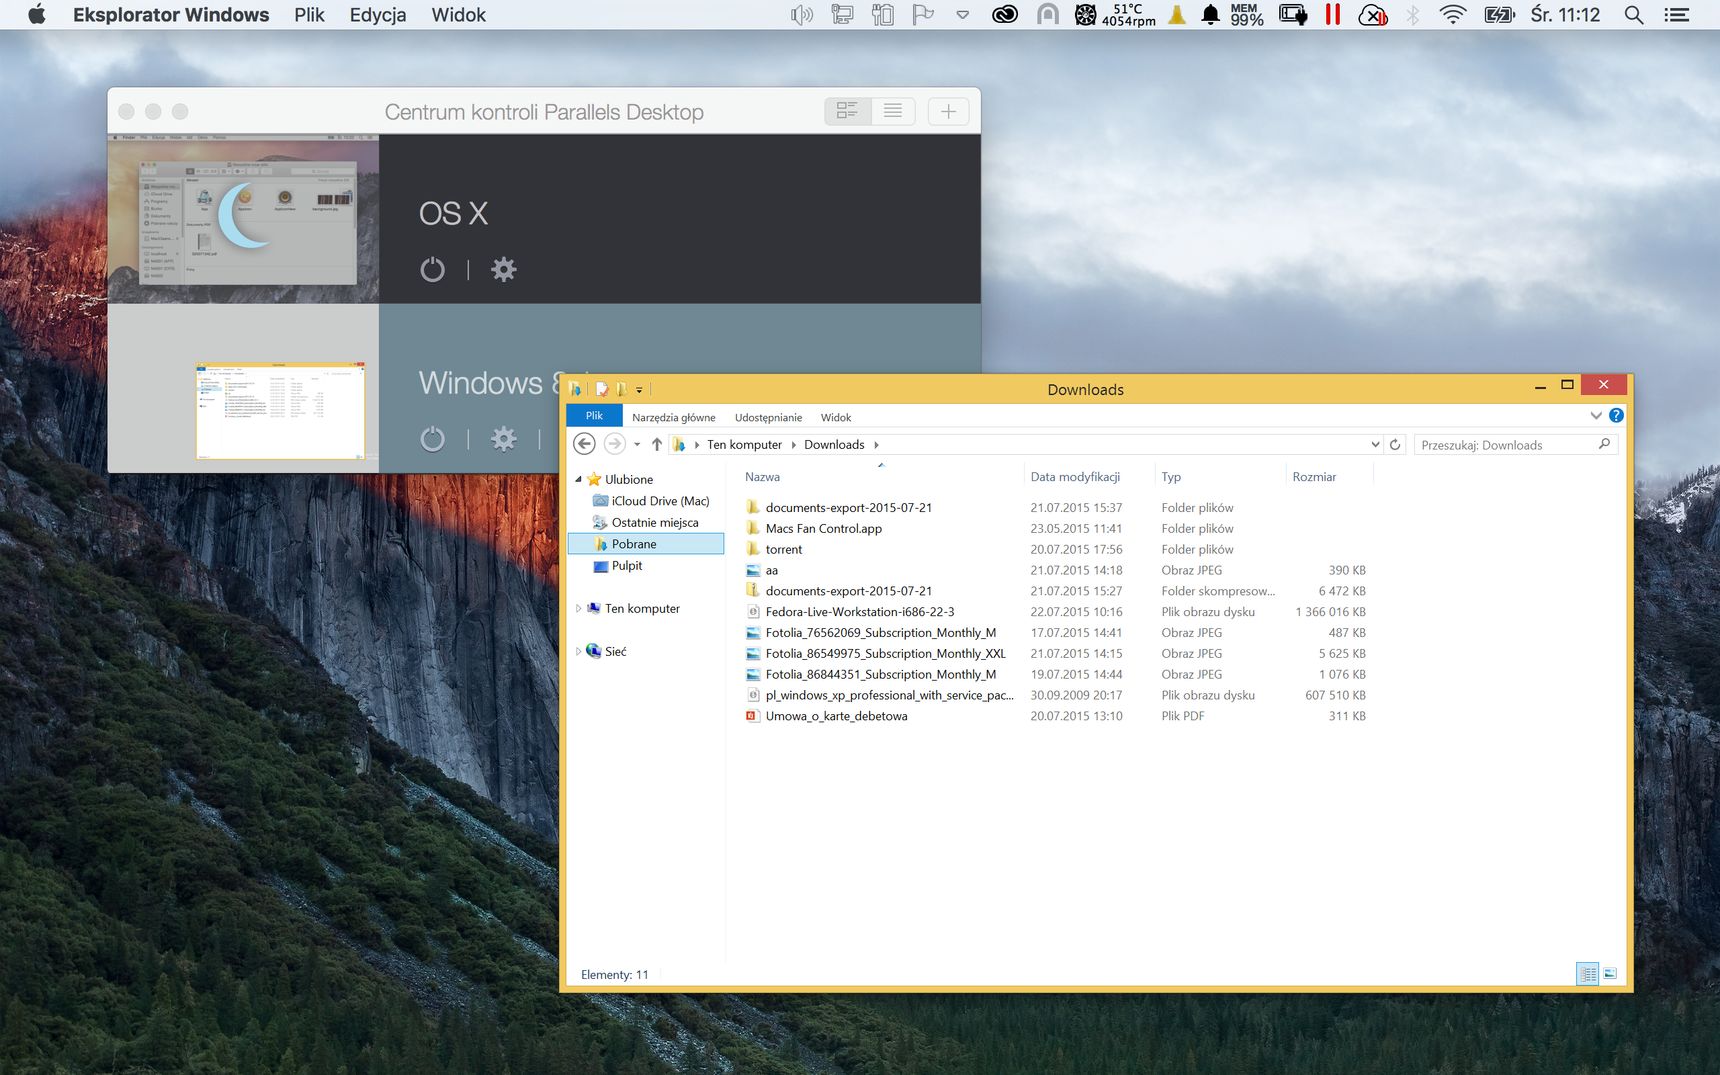
Task: Open the address bar history dropdown
Action: click(1375, 444)
